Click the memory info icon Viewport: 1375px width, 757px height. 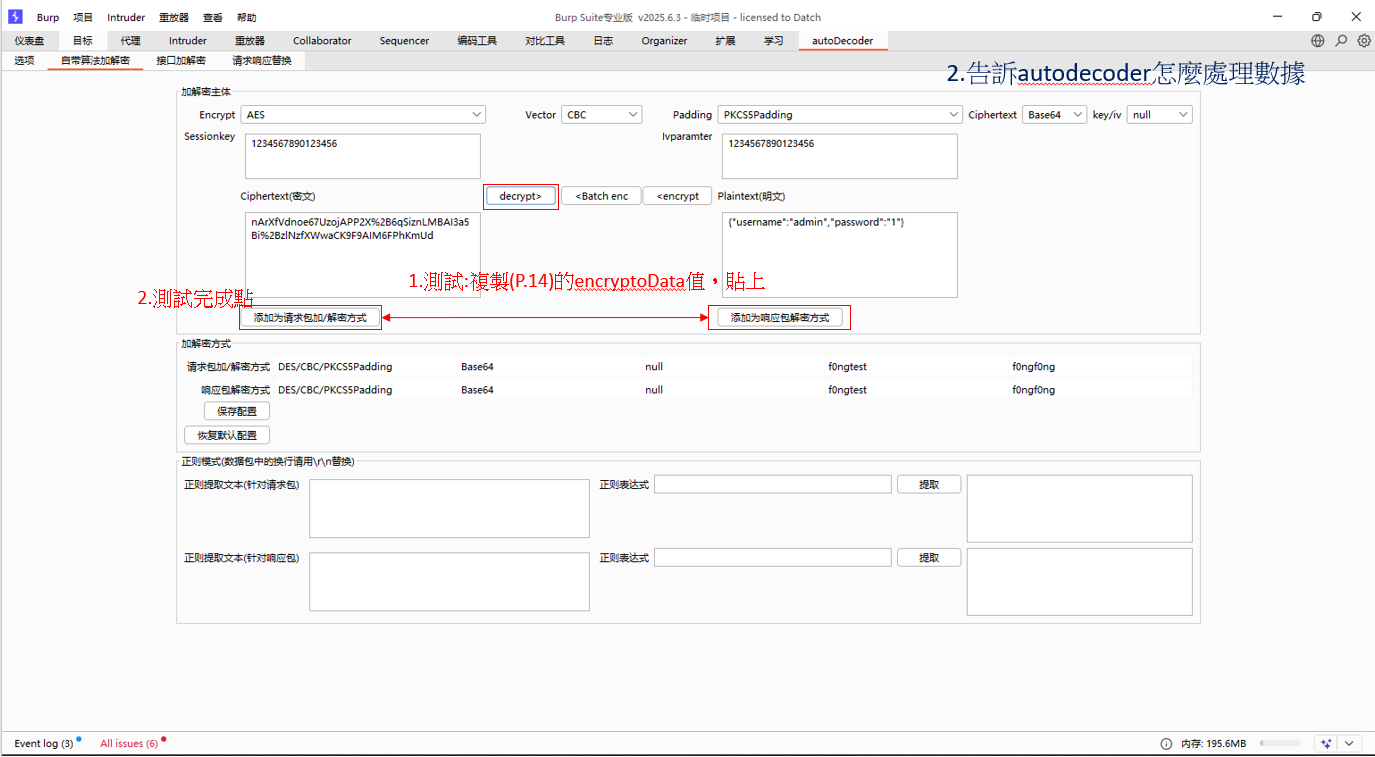[1166, 744]
